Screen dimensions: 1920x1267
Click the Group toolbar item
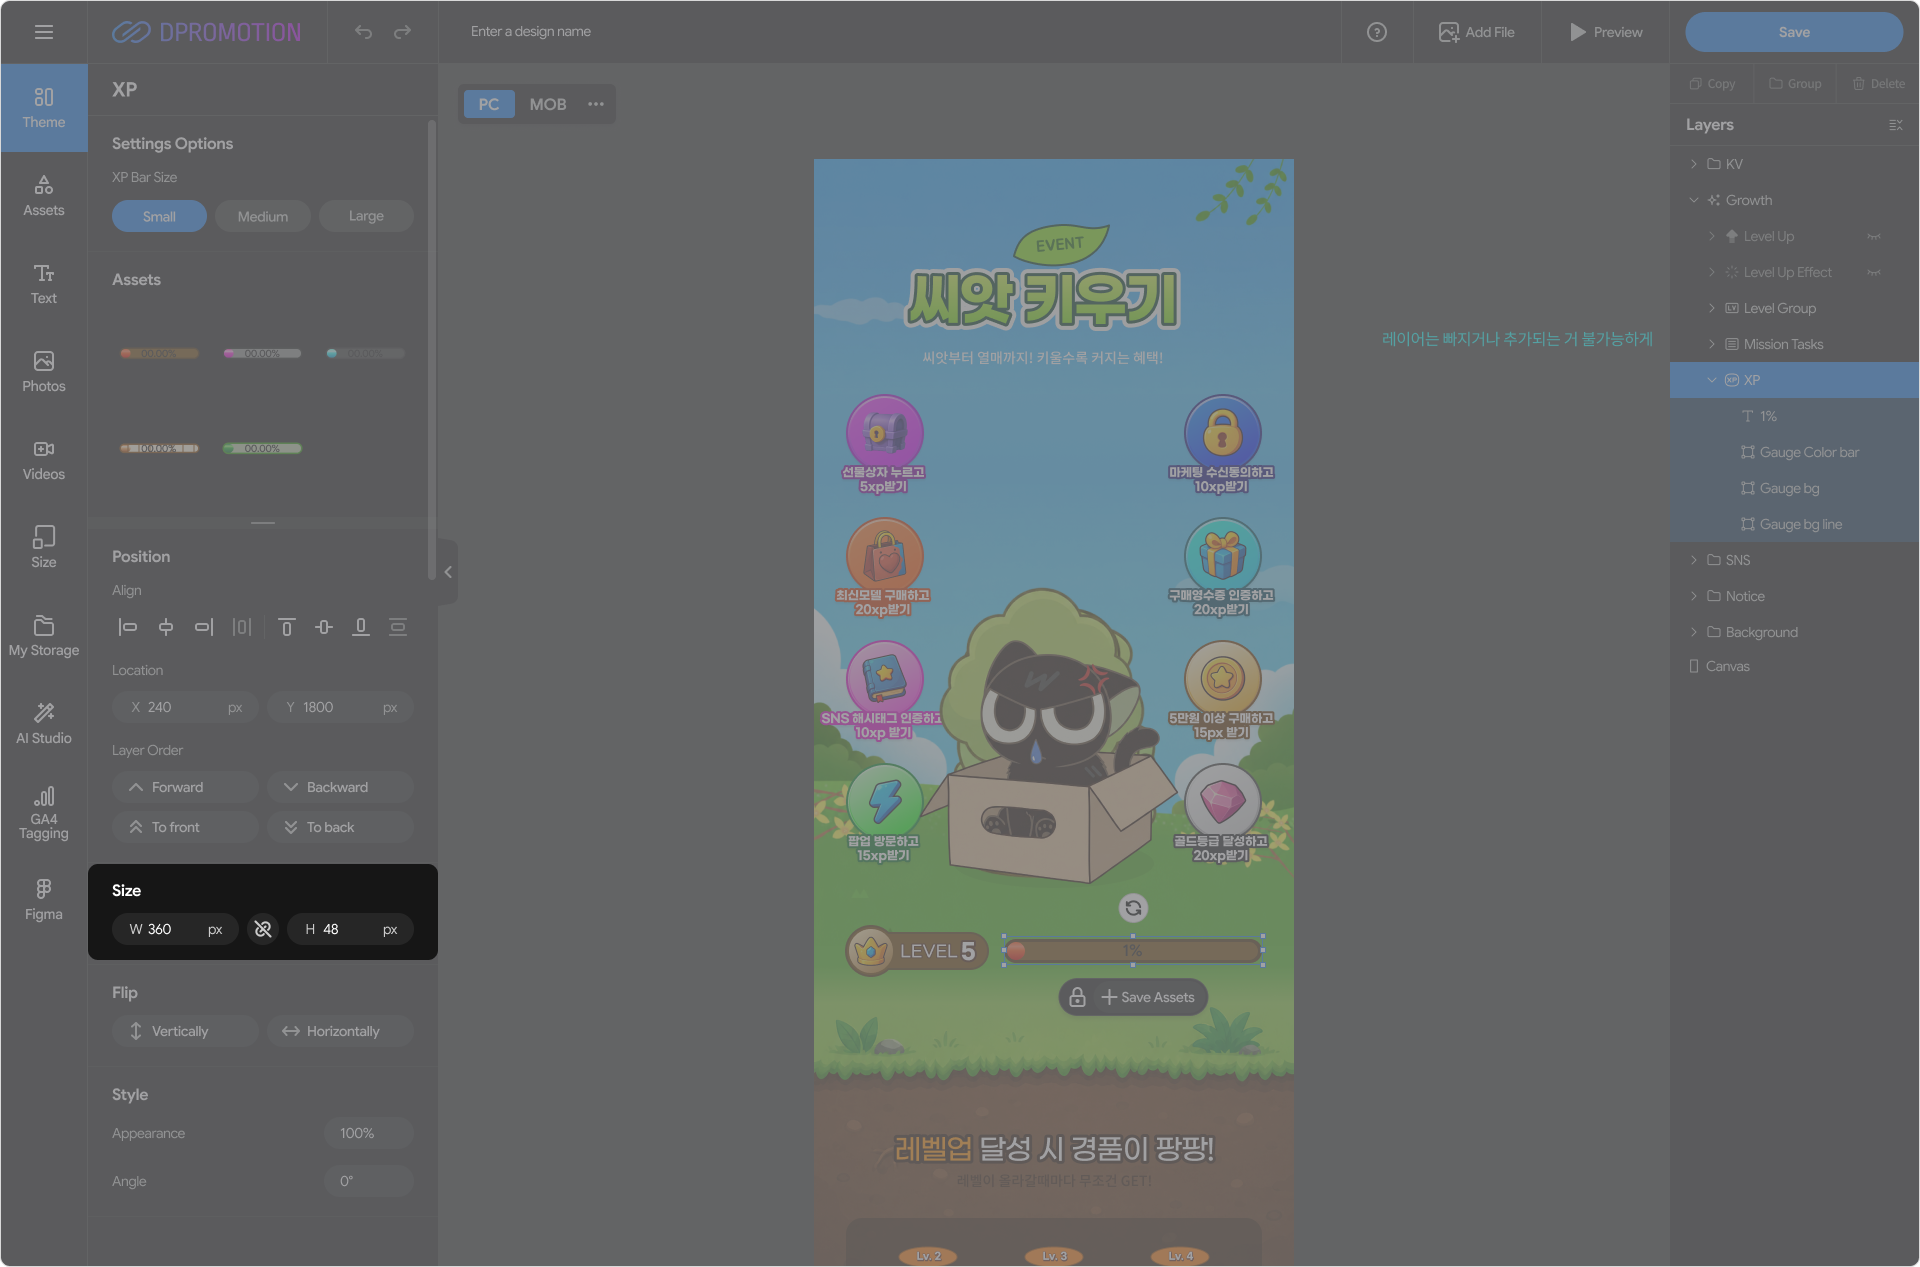[1795, 84]
